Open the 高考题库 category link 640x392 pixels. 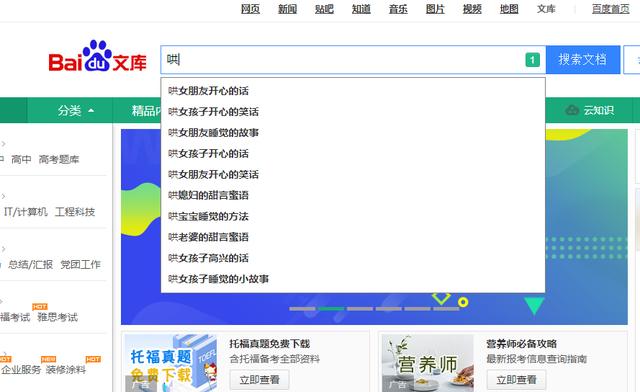pos(59,159)
